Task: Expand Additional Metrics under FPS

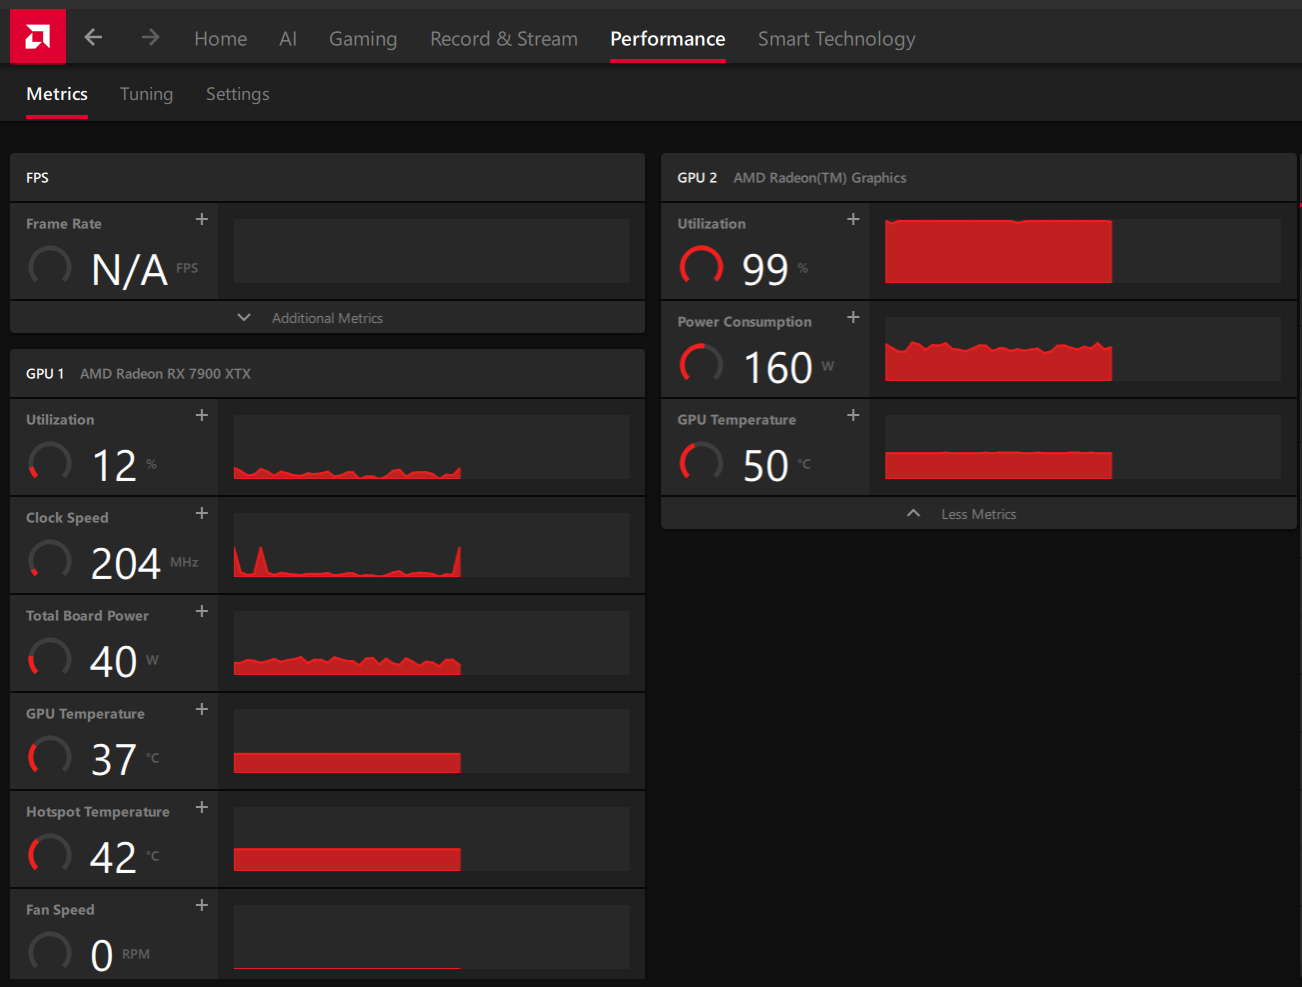Action: [x=327, y=317]
